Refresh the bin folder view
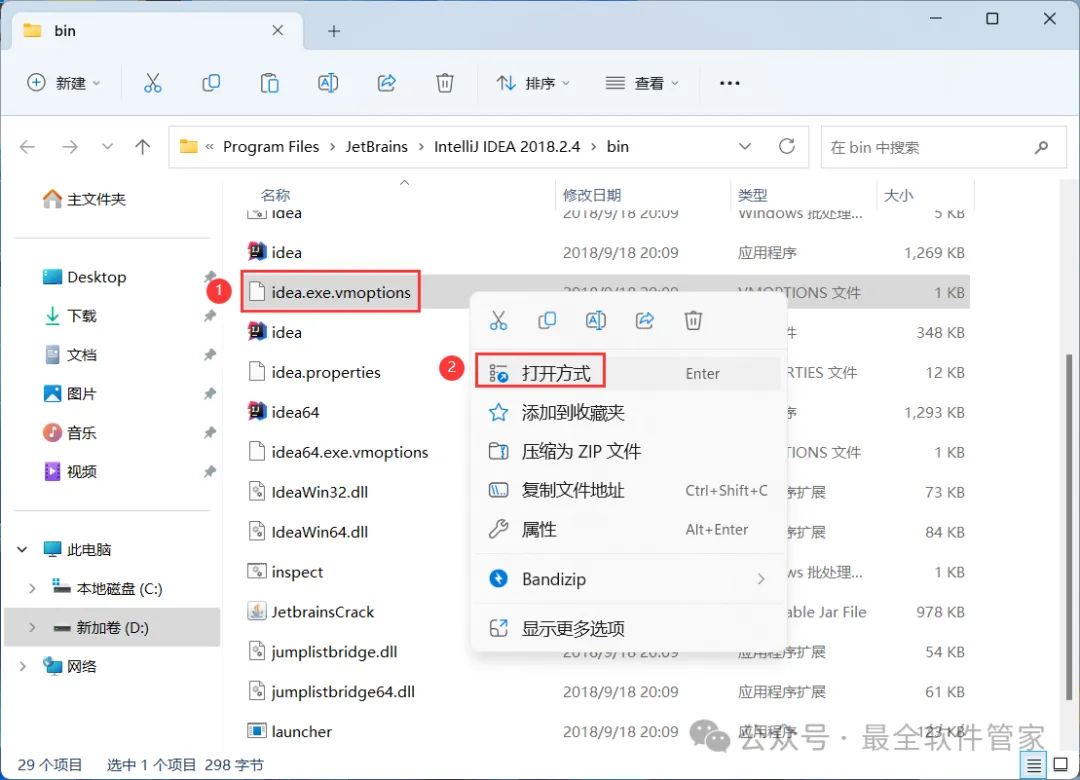1080x780 pixels. click(787, 146)
